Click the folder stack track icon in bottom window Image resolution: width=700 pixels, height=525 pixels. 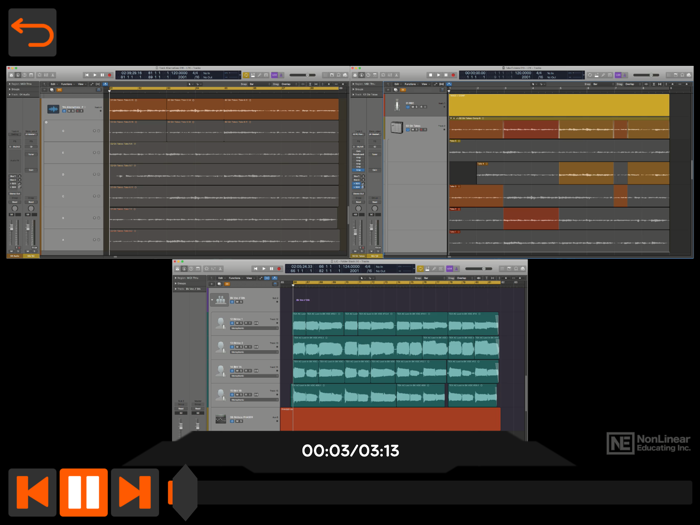coord(220,300)
